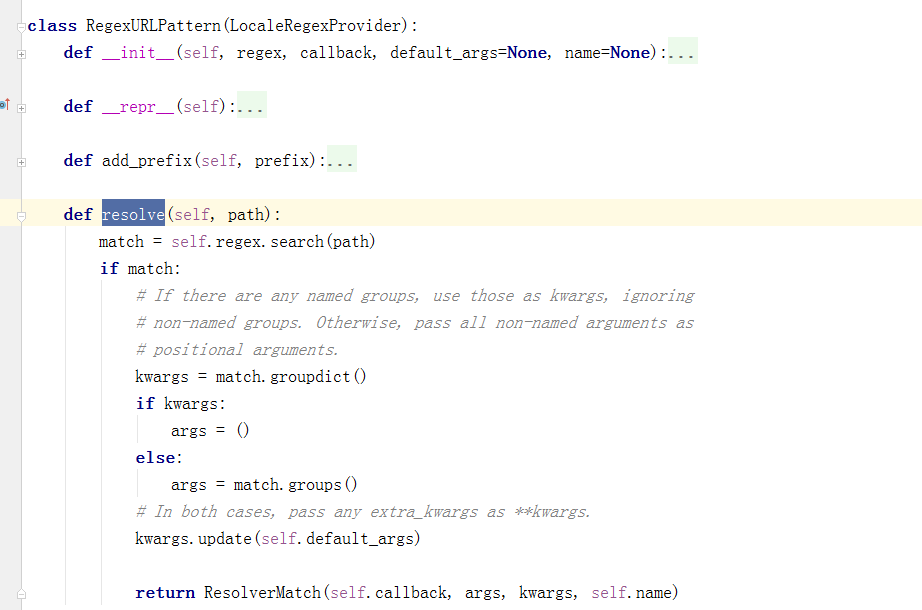Click comment 'In both cases, pass any extra_kwargs'
This screenshot has height=610, width=922.
point(363,512)
